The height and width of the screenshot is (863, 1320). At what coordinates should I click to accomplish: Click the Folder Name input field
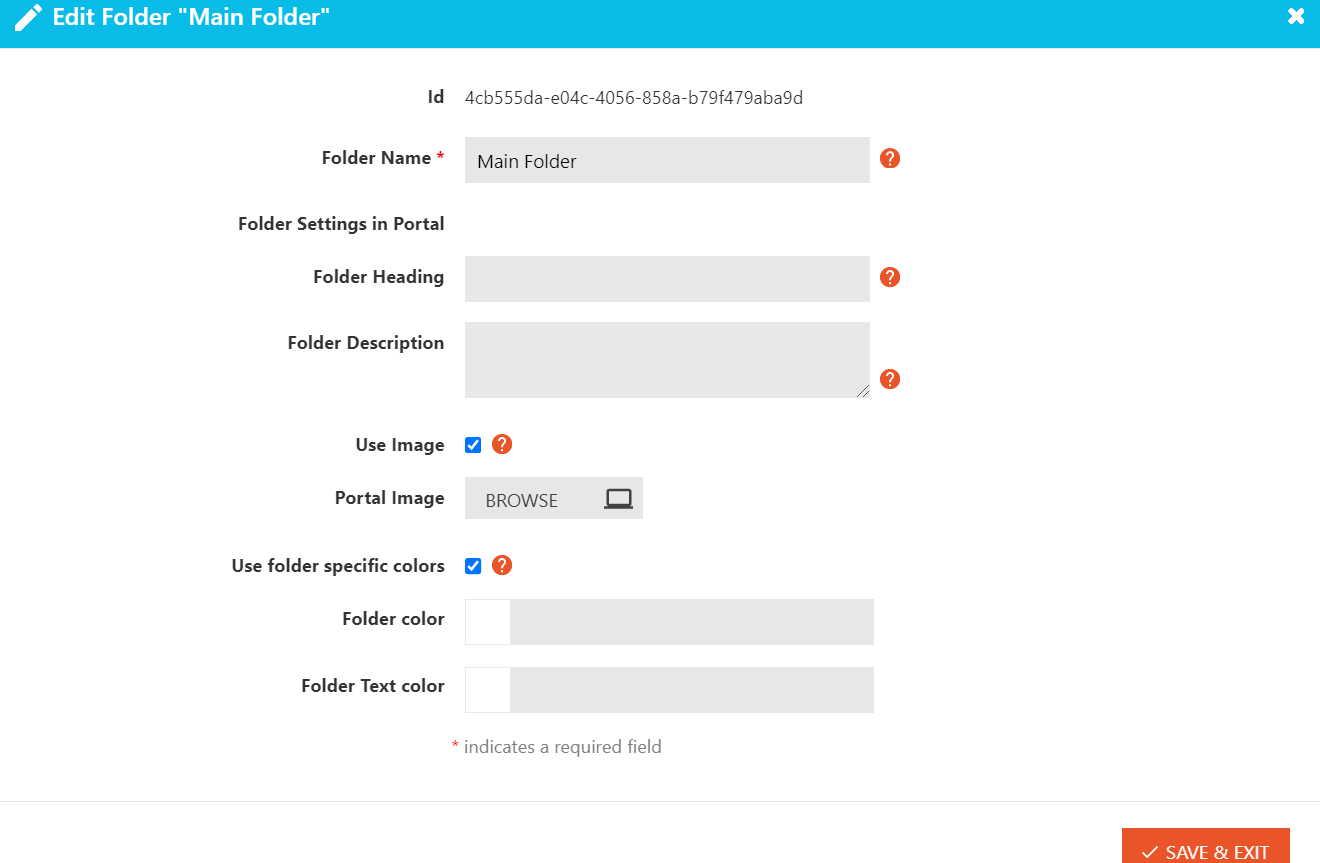pos(667,160)
